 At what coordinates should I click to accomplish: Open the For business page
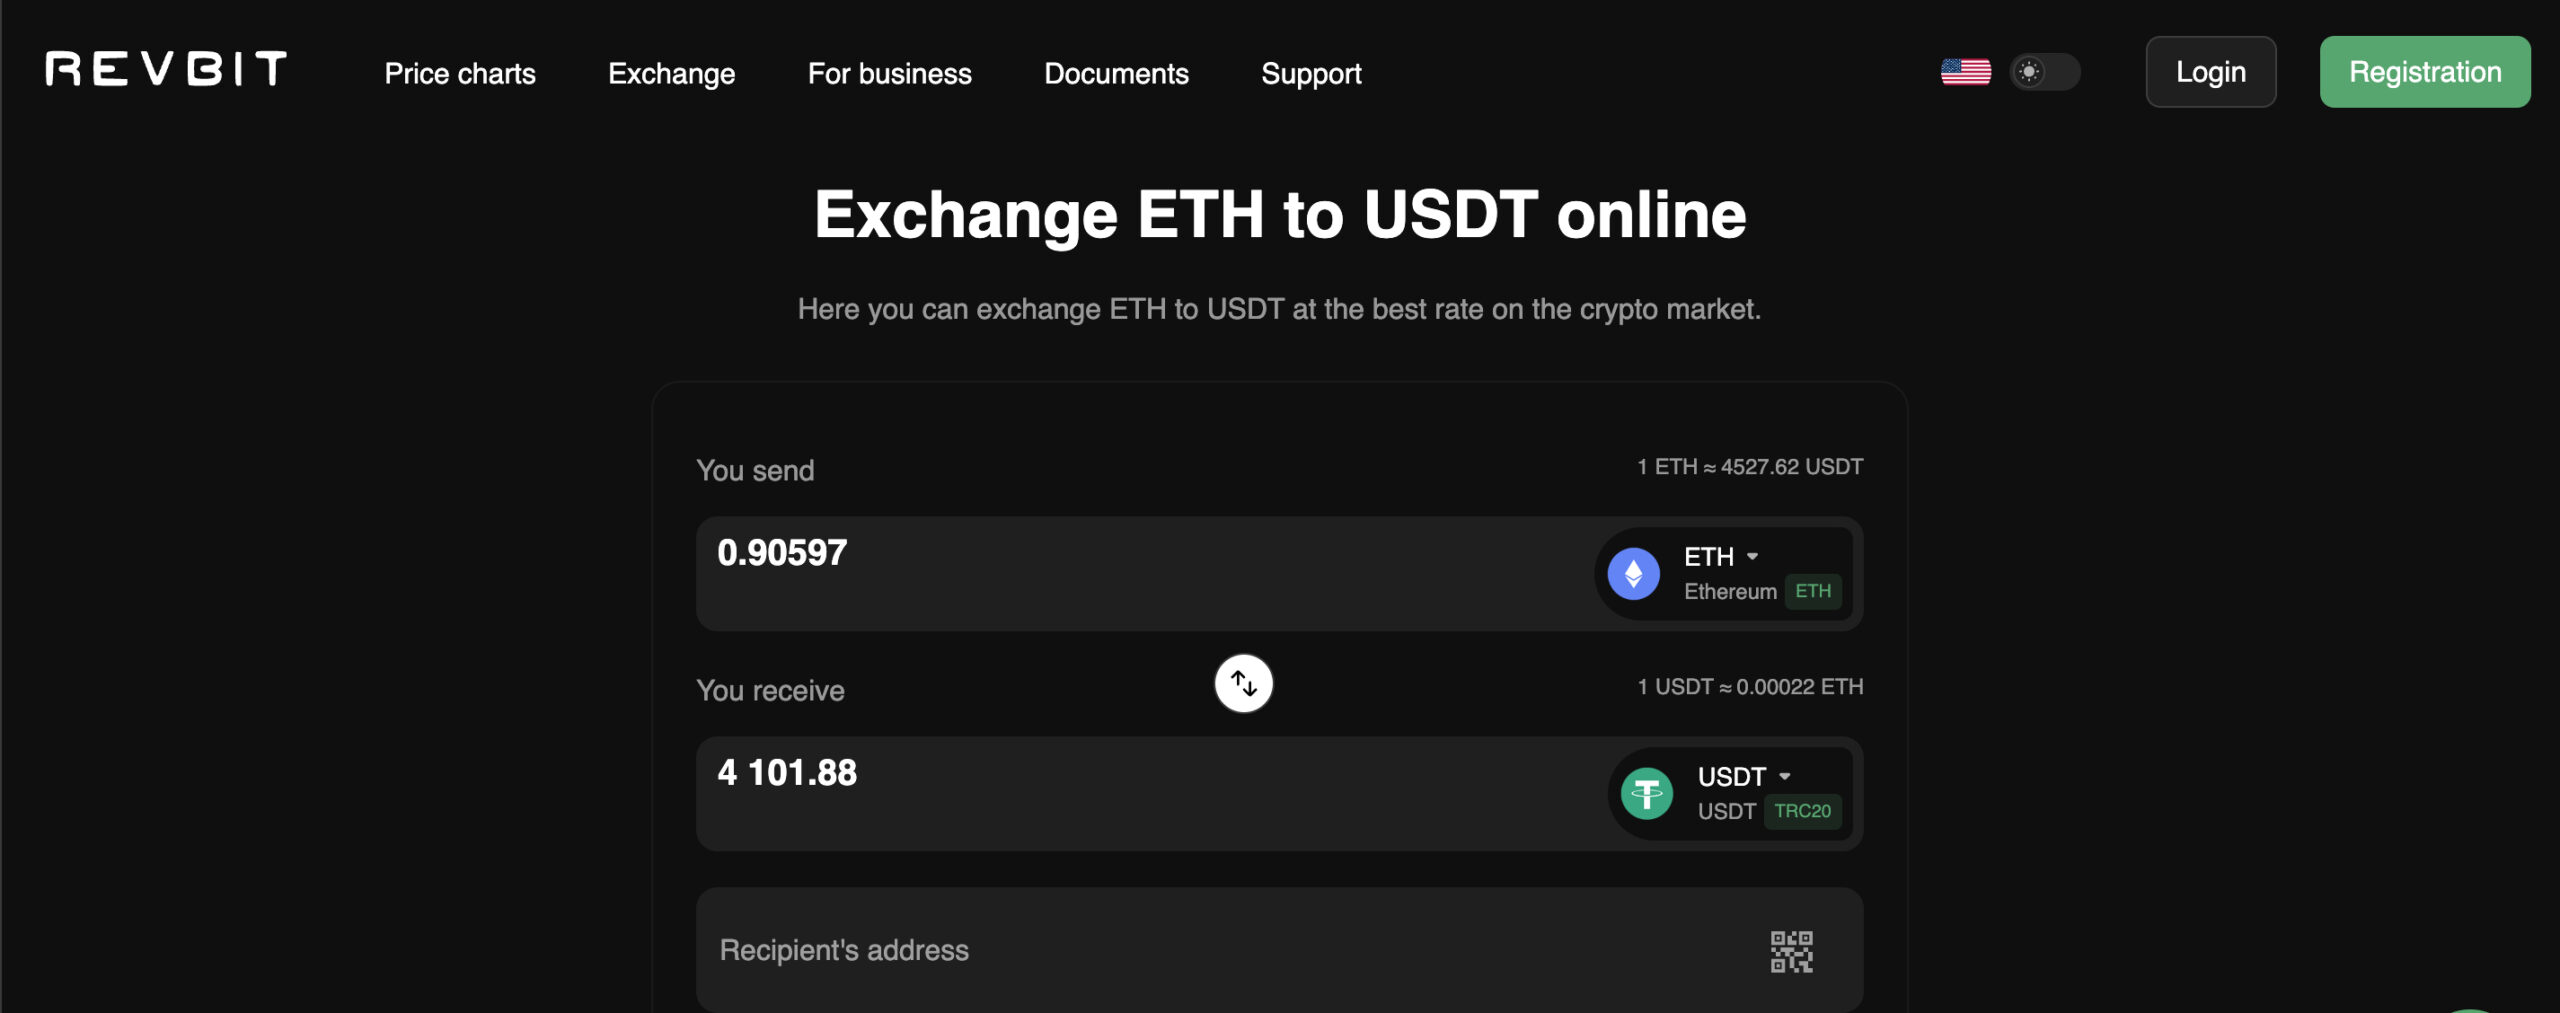[x=889, y=73]
